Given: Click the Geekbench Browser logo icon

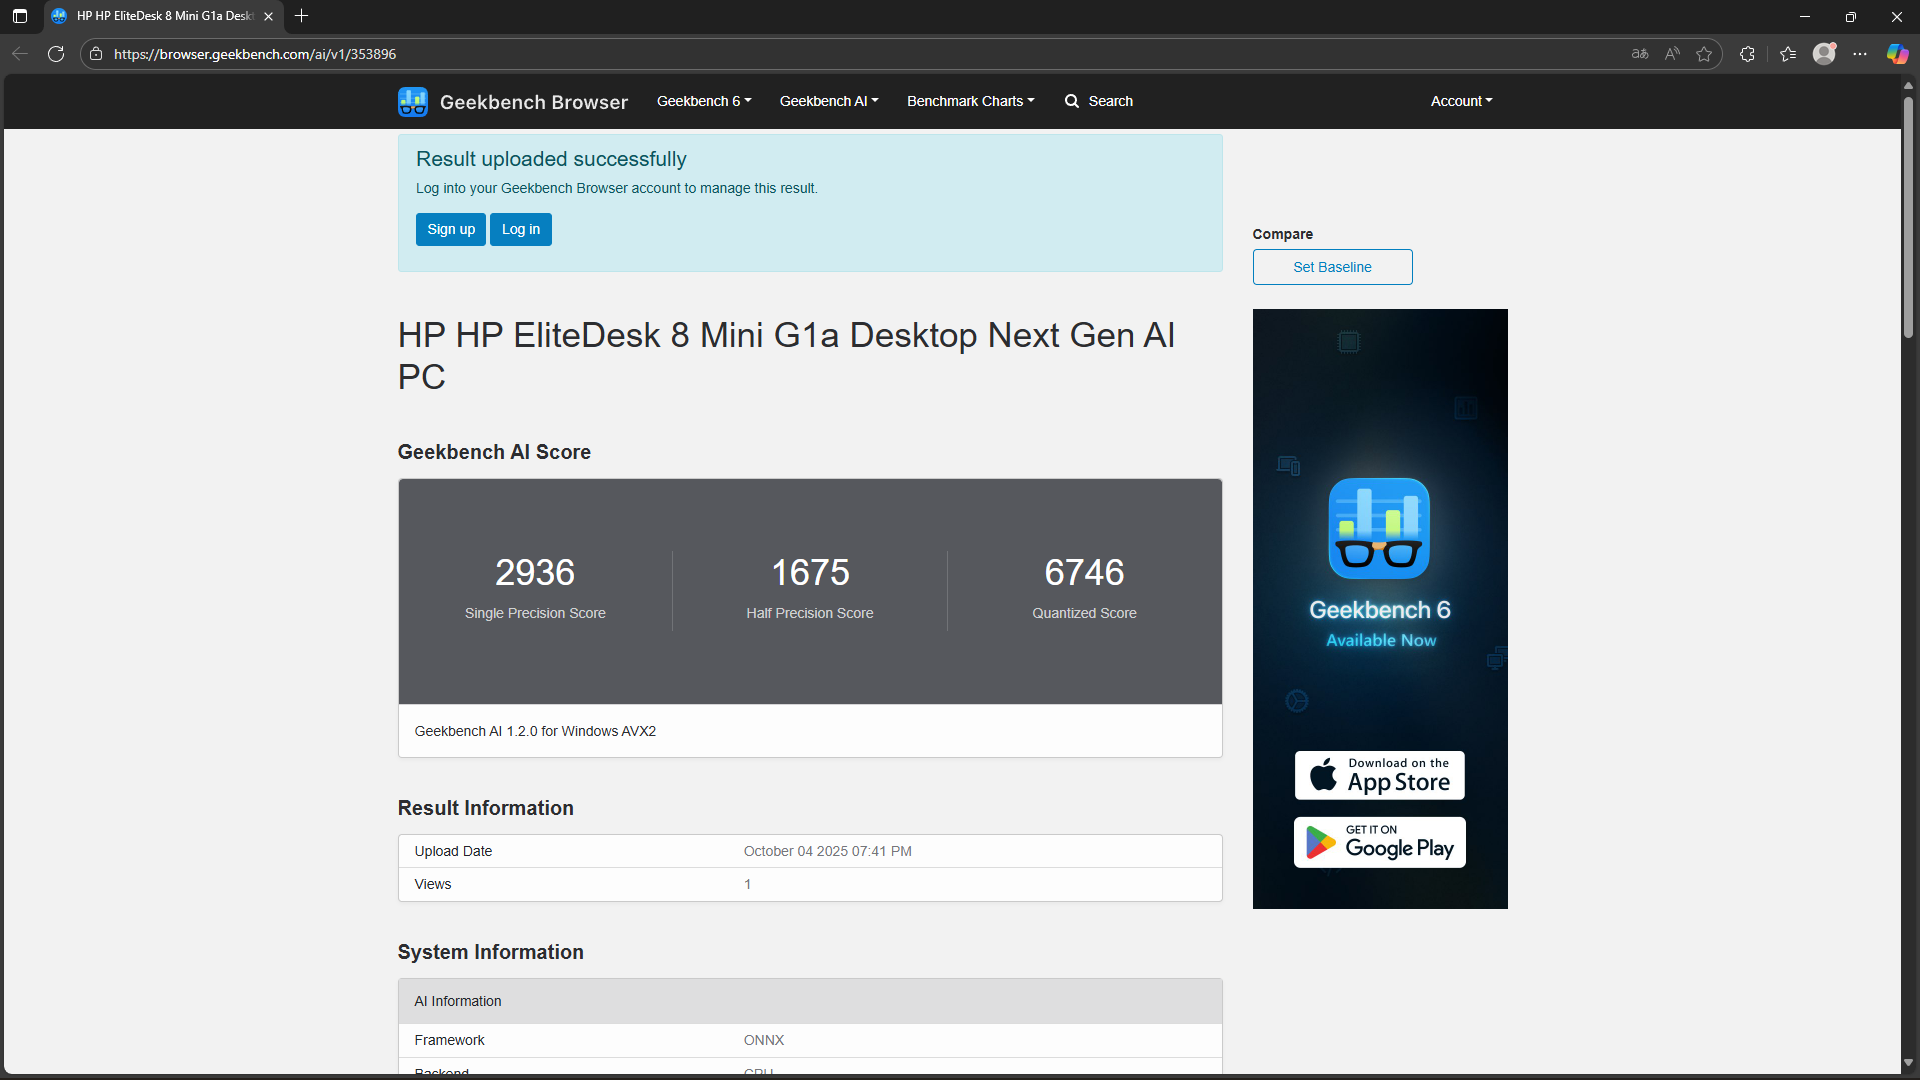Looking at the screenshot, I should [412, 101].
